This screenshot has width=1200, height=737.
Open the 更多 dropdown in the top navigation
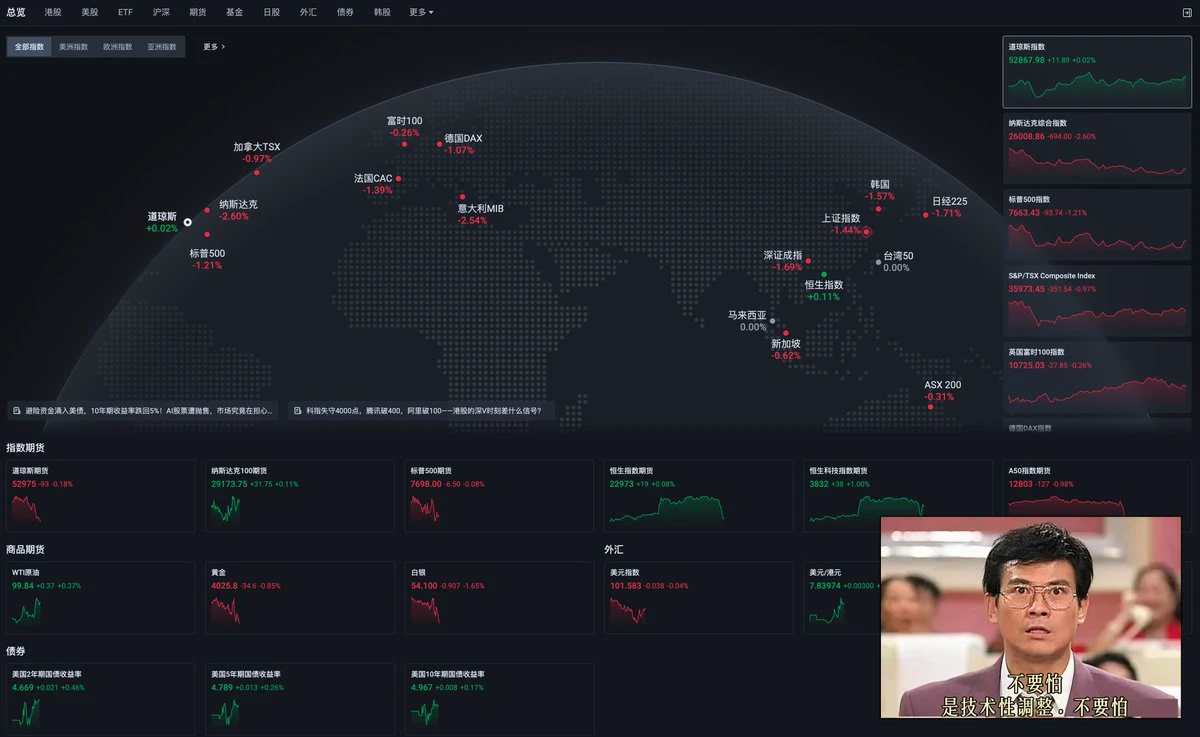point(421,12)
